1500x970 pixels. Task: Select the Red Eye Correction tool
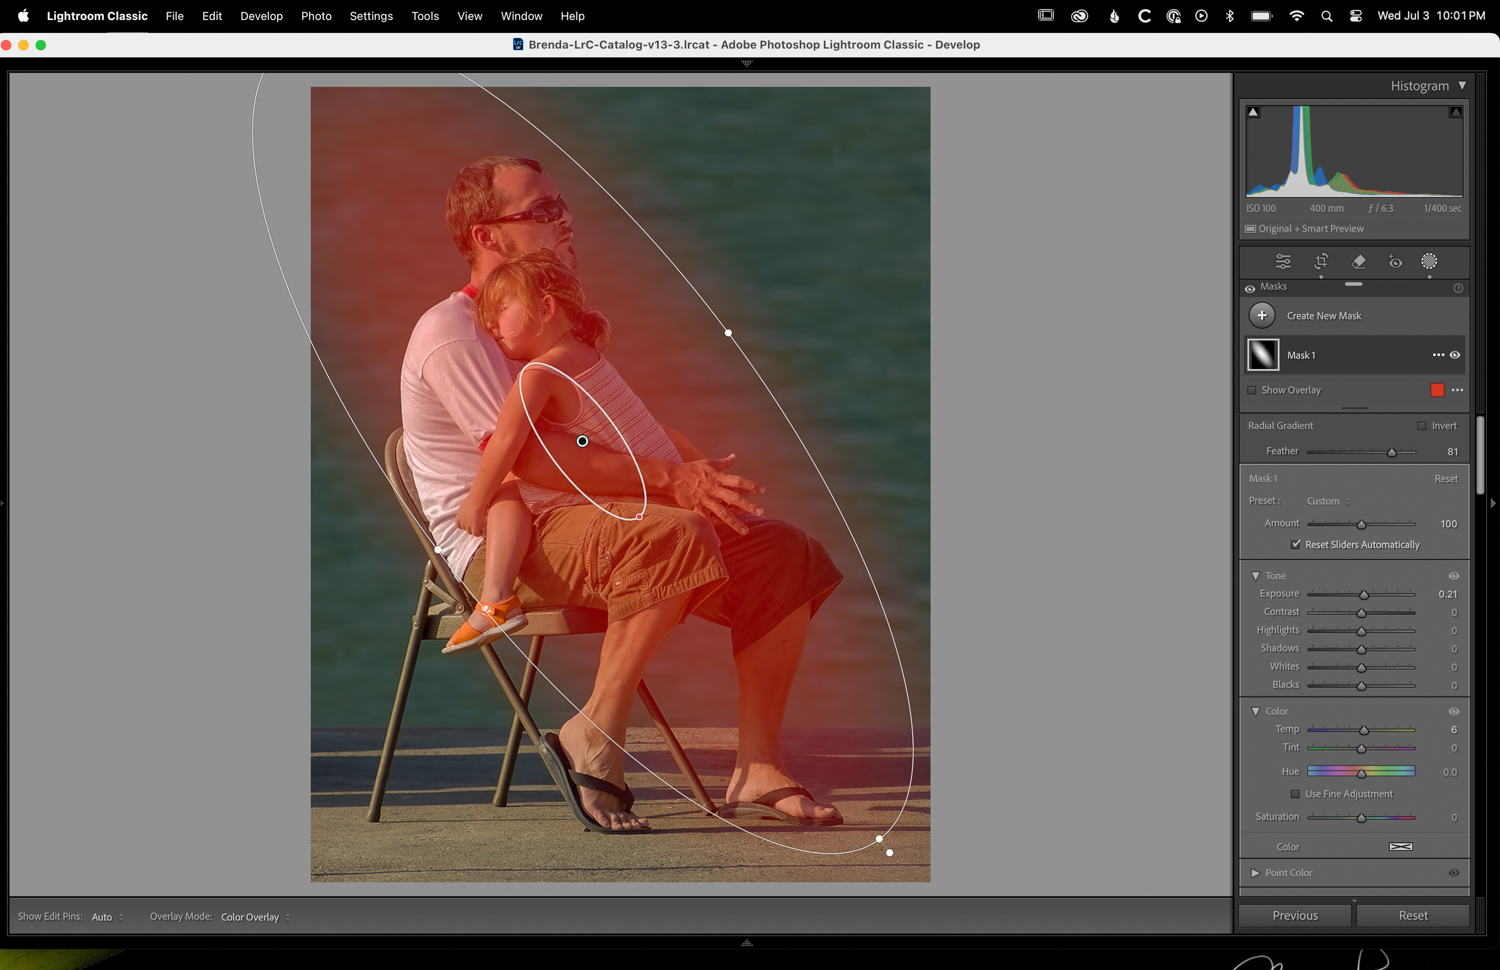coord(1395,262)
